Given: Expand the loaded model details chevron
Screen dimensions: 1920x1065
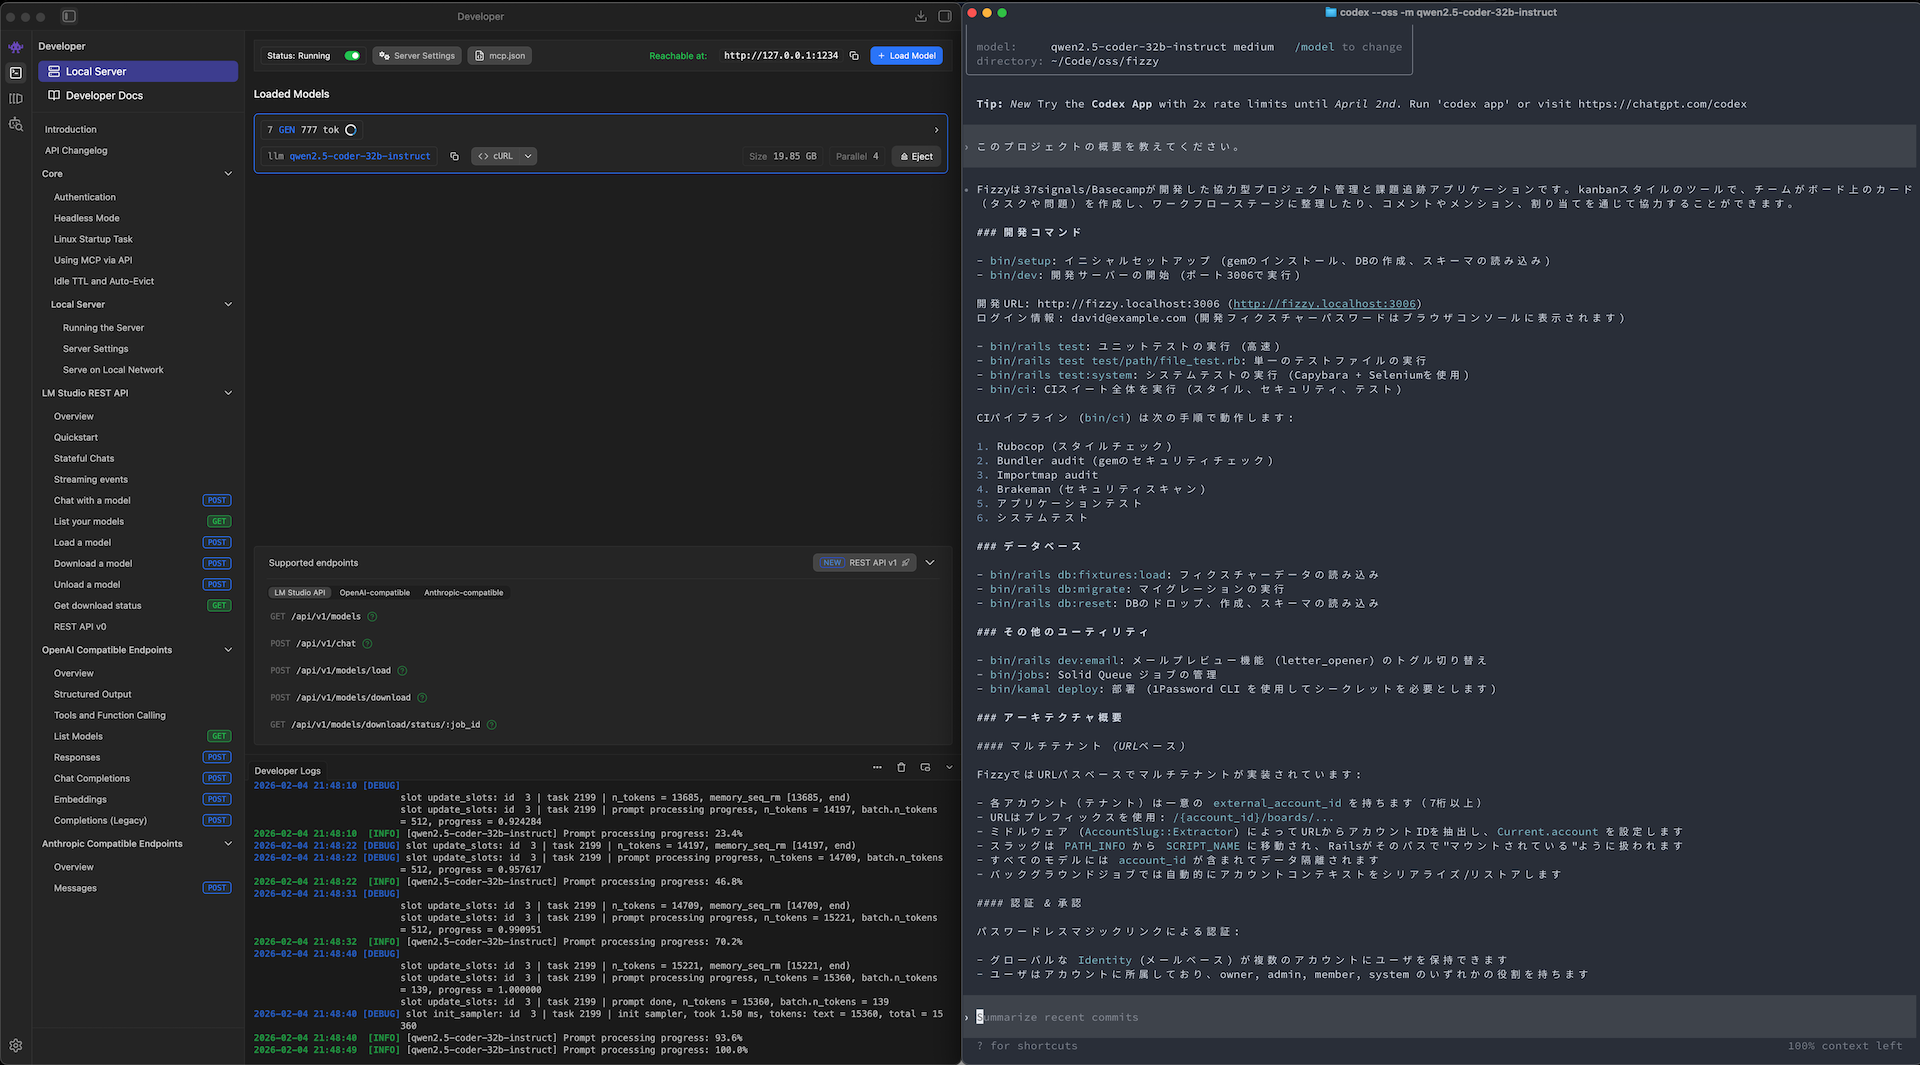Looking at the screenshot, I should [x=936, y=130].
